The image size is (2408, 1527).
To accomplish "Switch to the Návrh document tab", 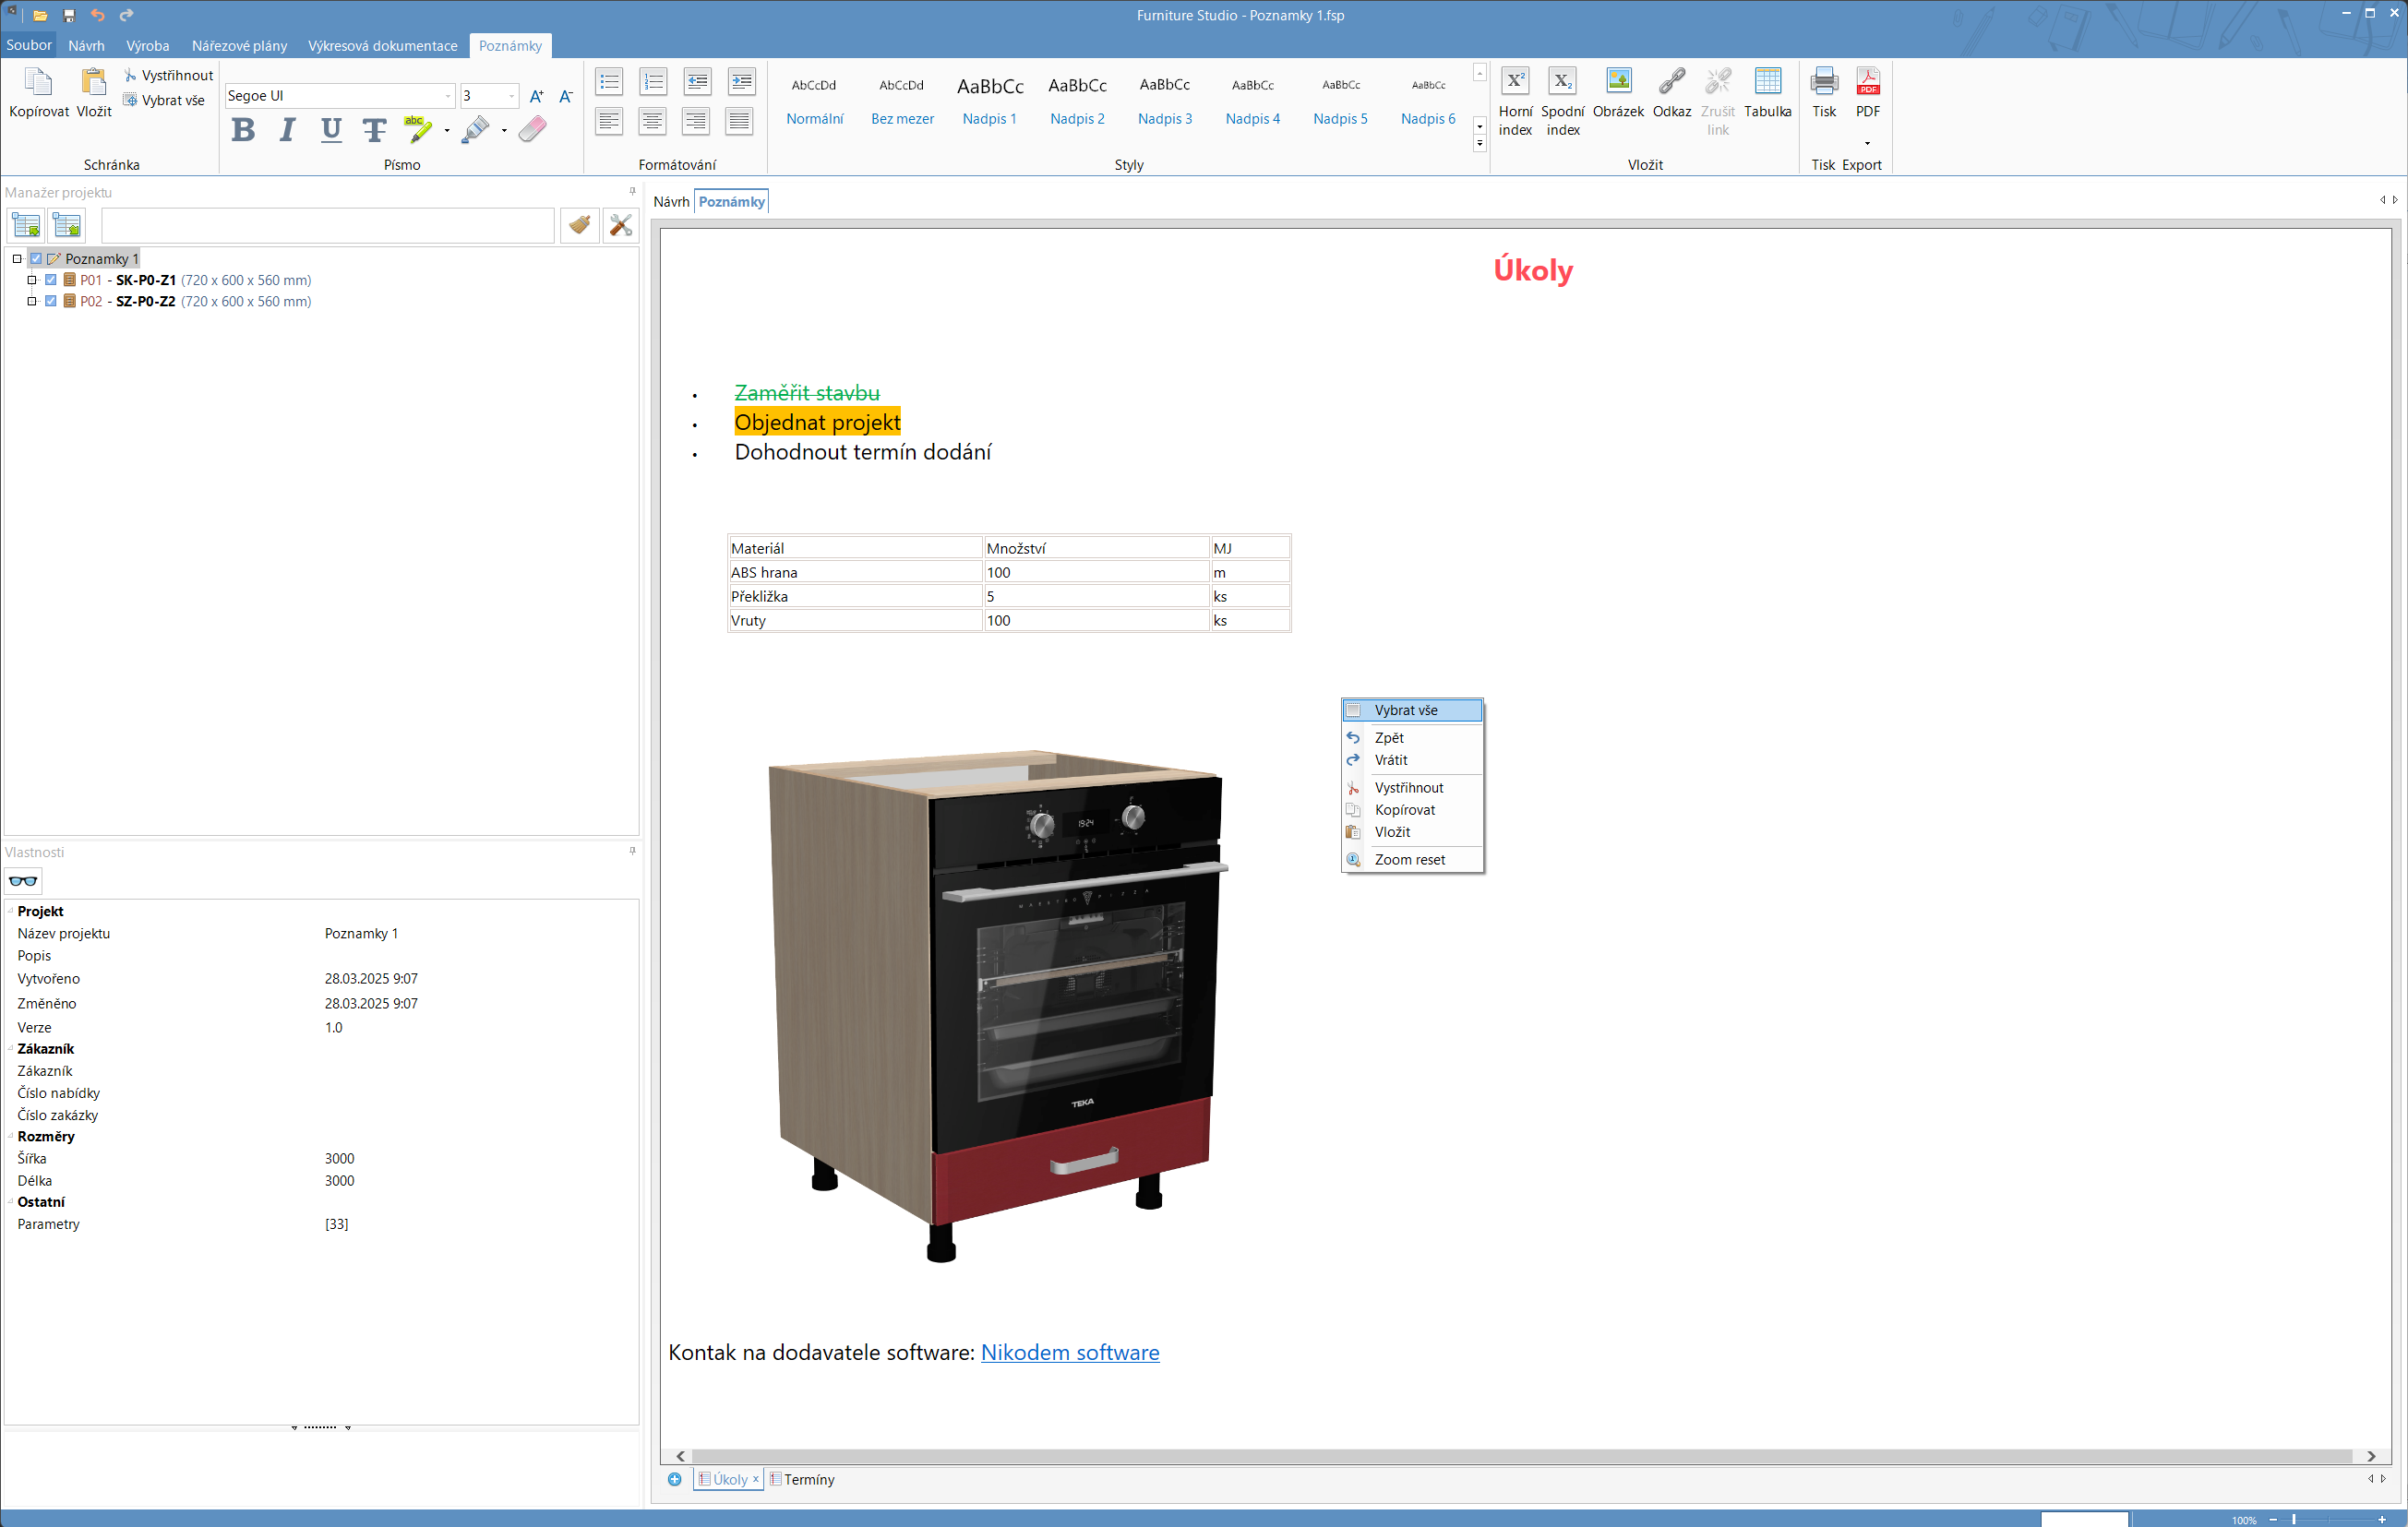I will click(x=671, y=202).
